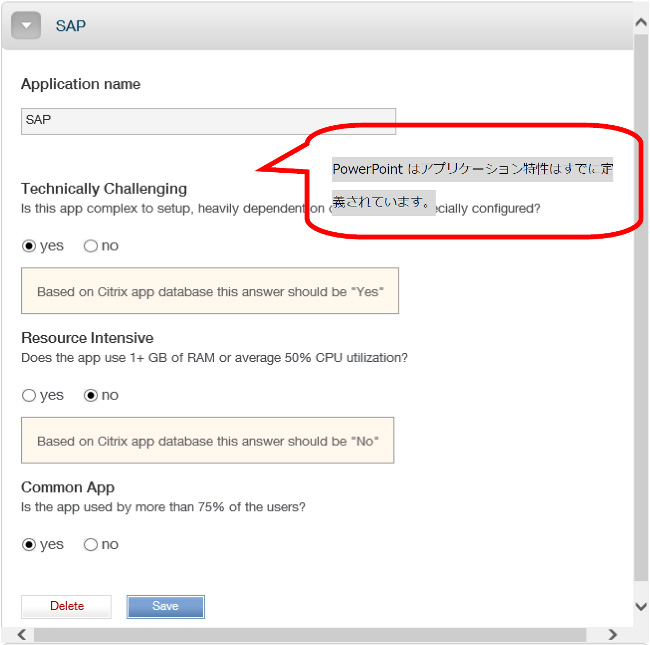The height and width of the screenshot is (645, 650).
Task: Click the 75% of the users question
Action: [163, 507]
